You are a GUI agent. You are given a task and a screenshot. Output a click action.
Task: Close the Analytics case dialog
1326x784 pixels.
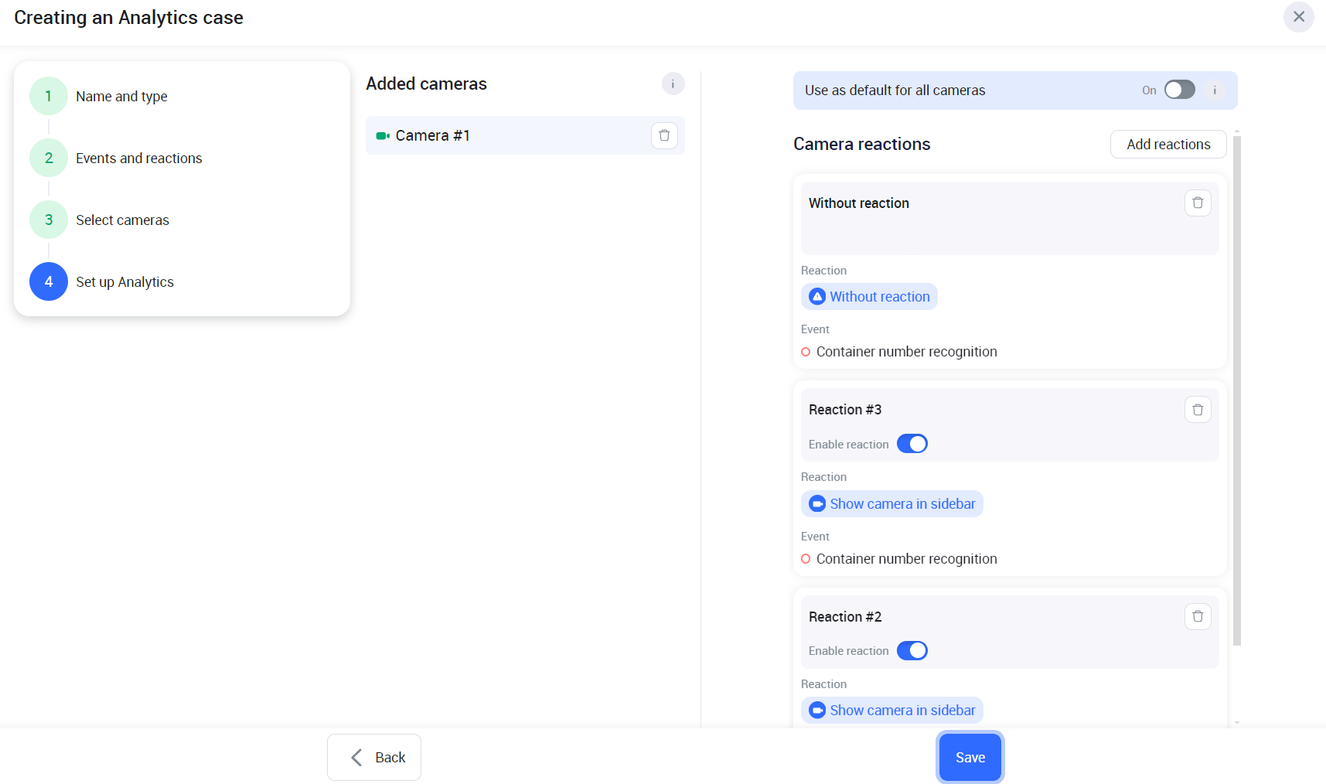point(1298,17)
